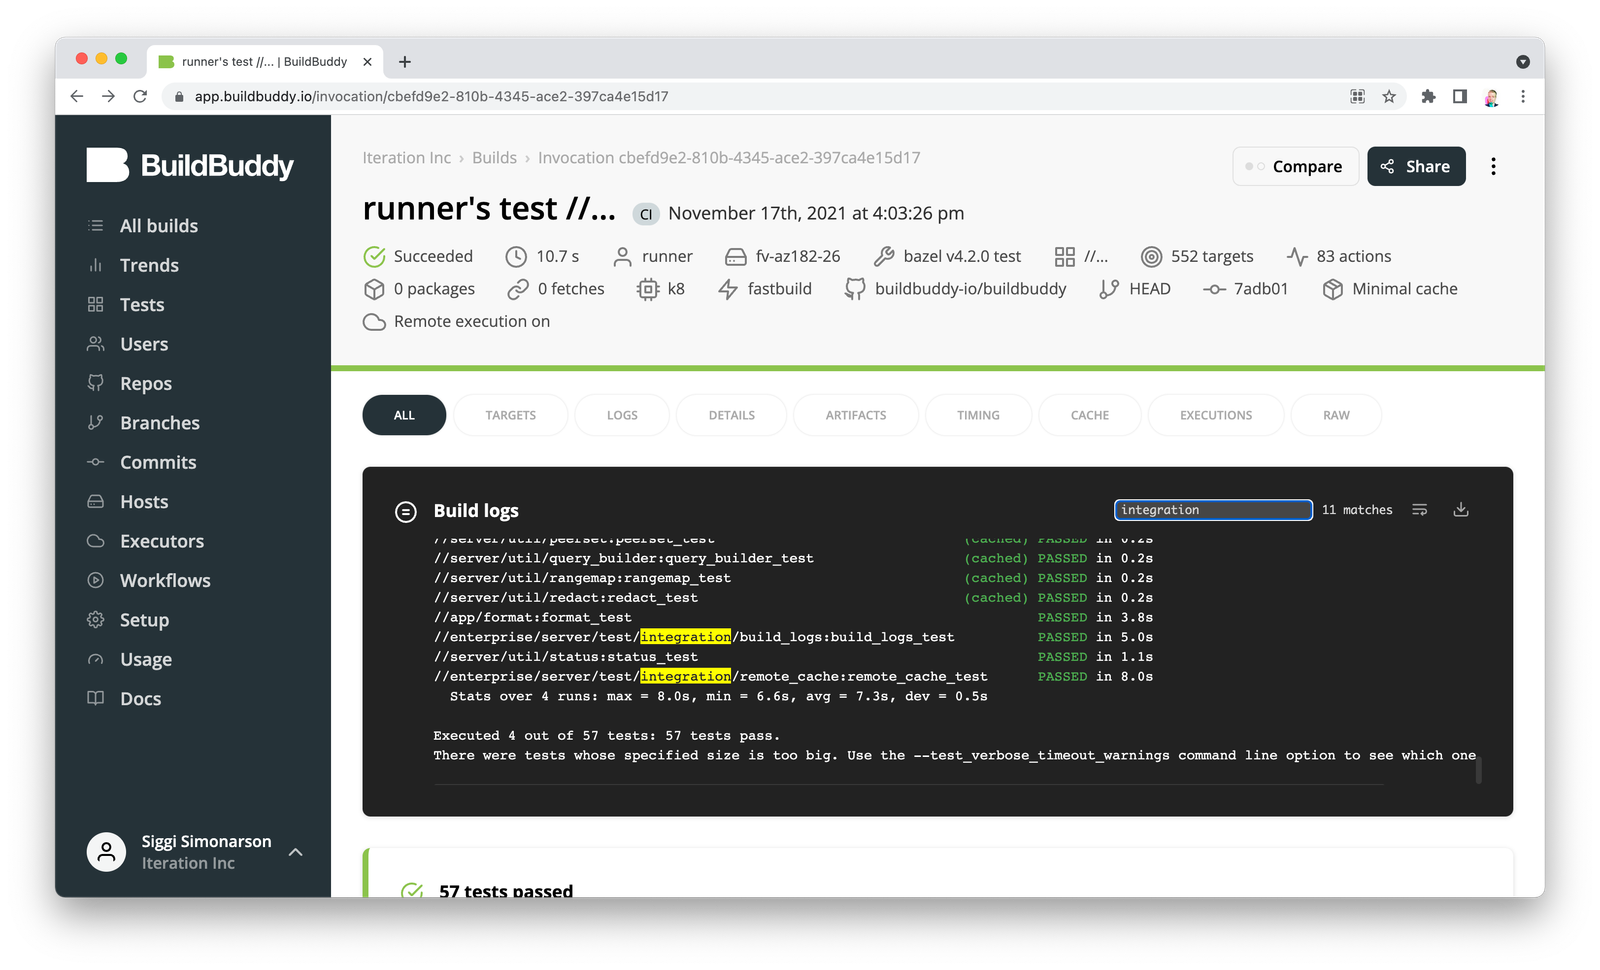Viewport: 1600px width, 970px height.
Task: Open Usage page
Action: (146, 660)
